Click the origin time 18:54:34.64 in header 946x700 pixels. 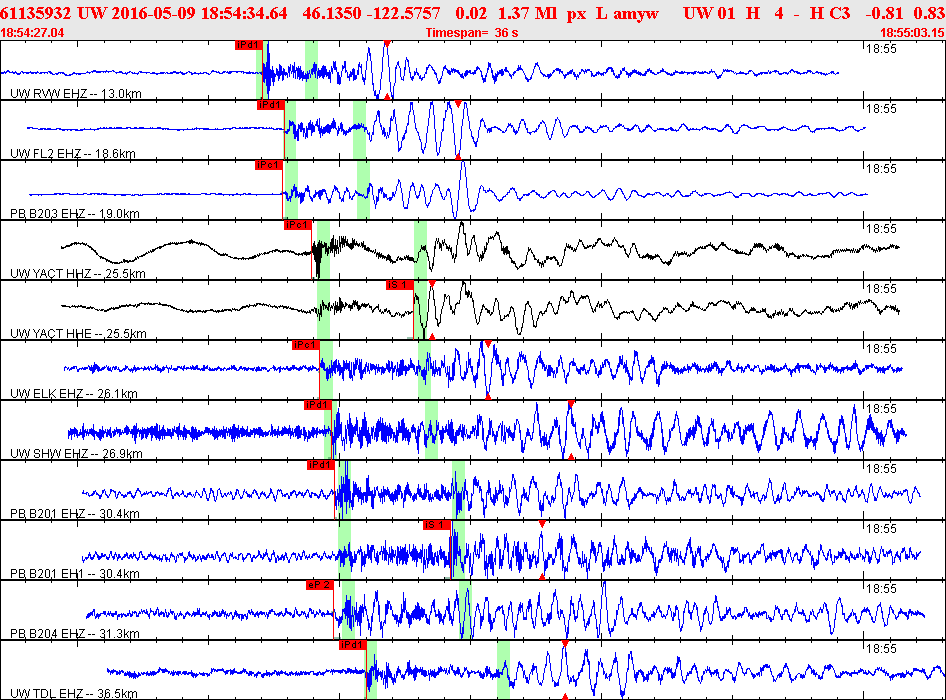[x=244, y=13]
